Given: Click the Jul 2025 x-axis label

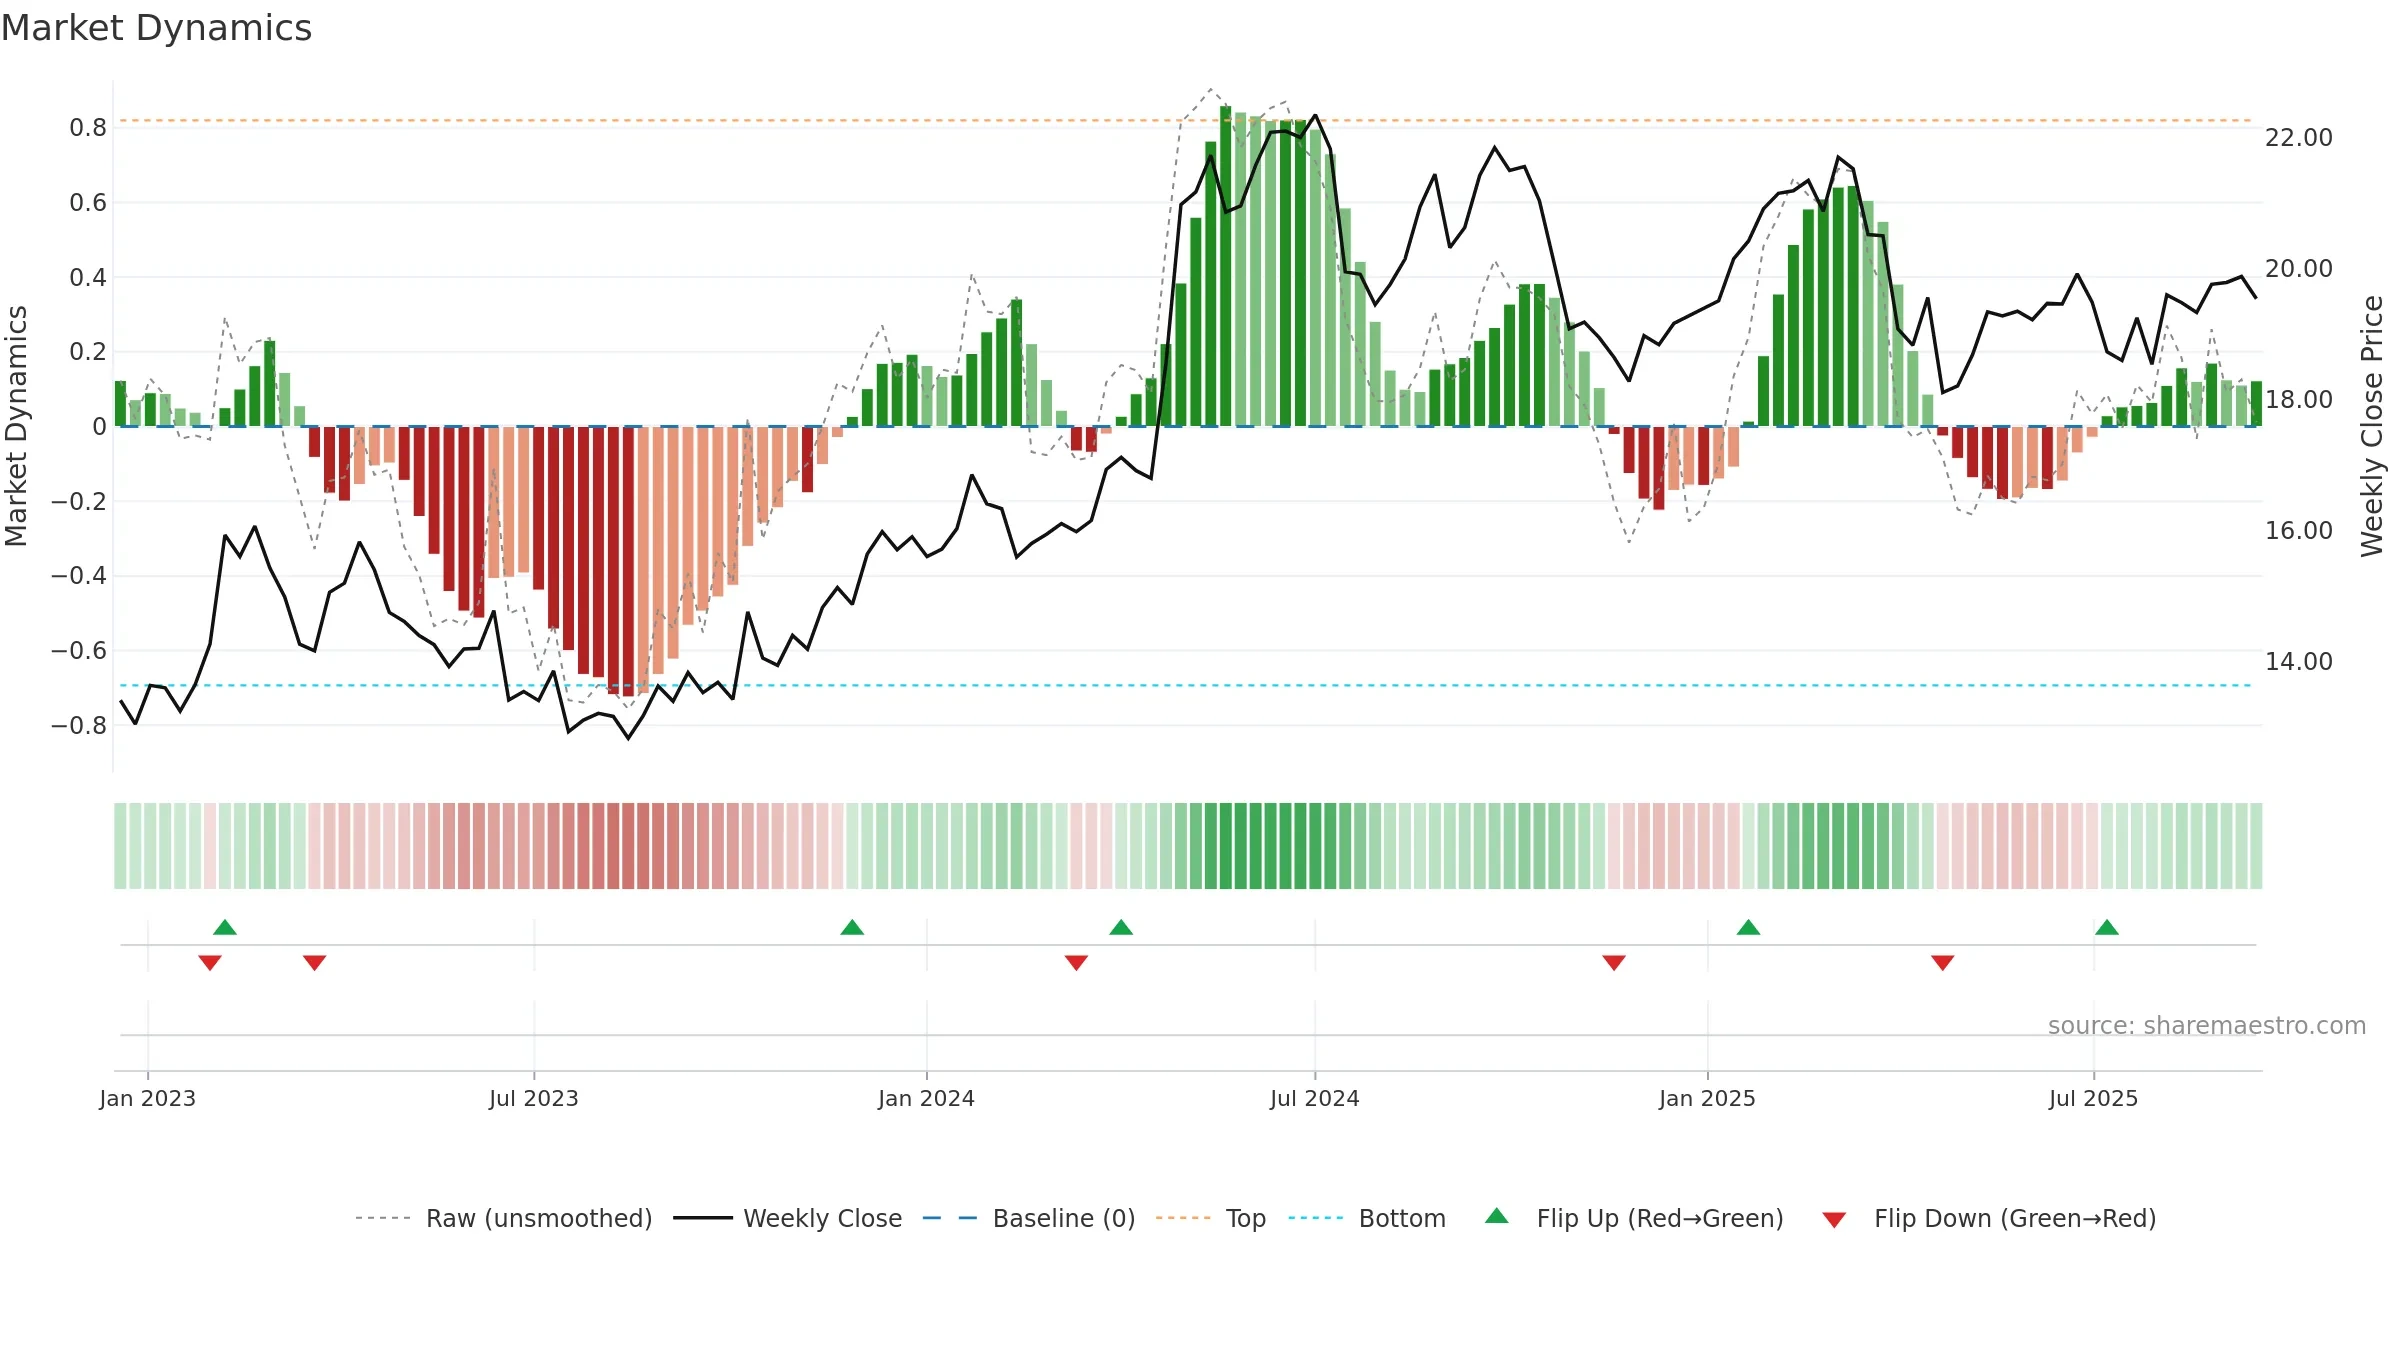Looking at the screenshot, I should coord(2094,1099).
